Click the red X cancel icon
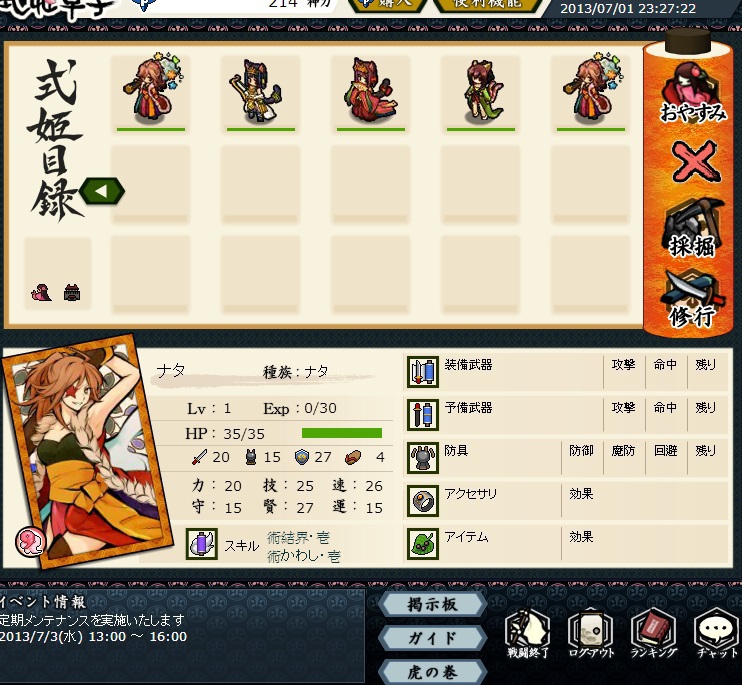The width and height of the screenshot is (742, 685). point(695,162)
